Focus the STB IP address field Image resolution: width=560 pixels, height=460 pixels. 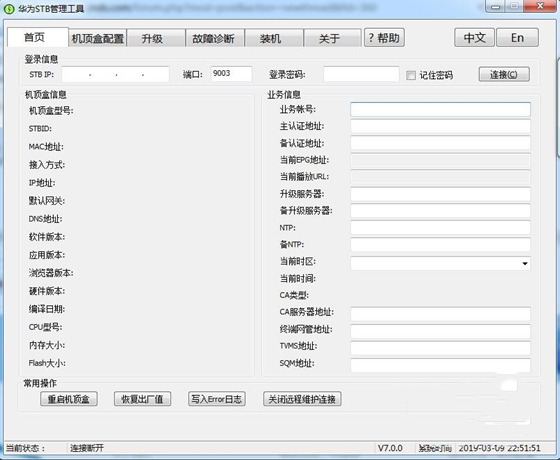115,74
